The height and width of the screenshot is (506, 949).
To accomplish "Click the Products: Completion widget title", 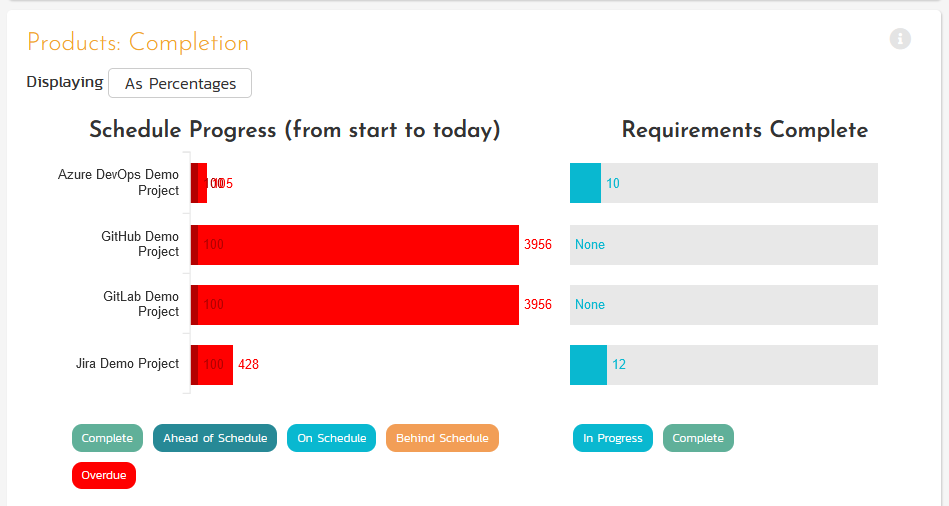I will tap(138, 43).
